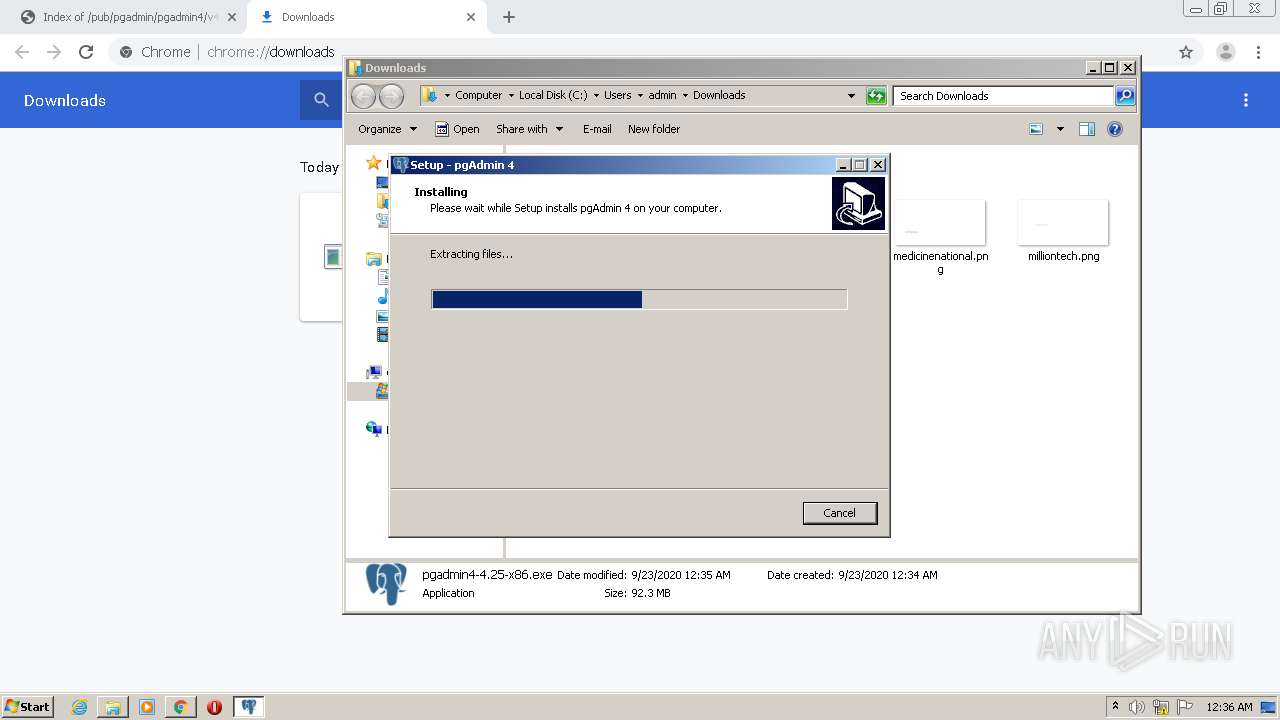This screenshot has height=720, width=1280.
Task: Go back in Chrome
Action: [22, 52]
